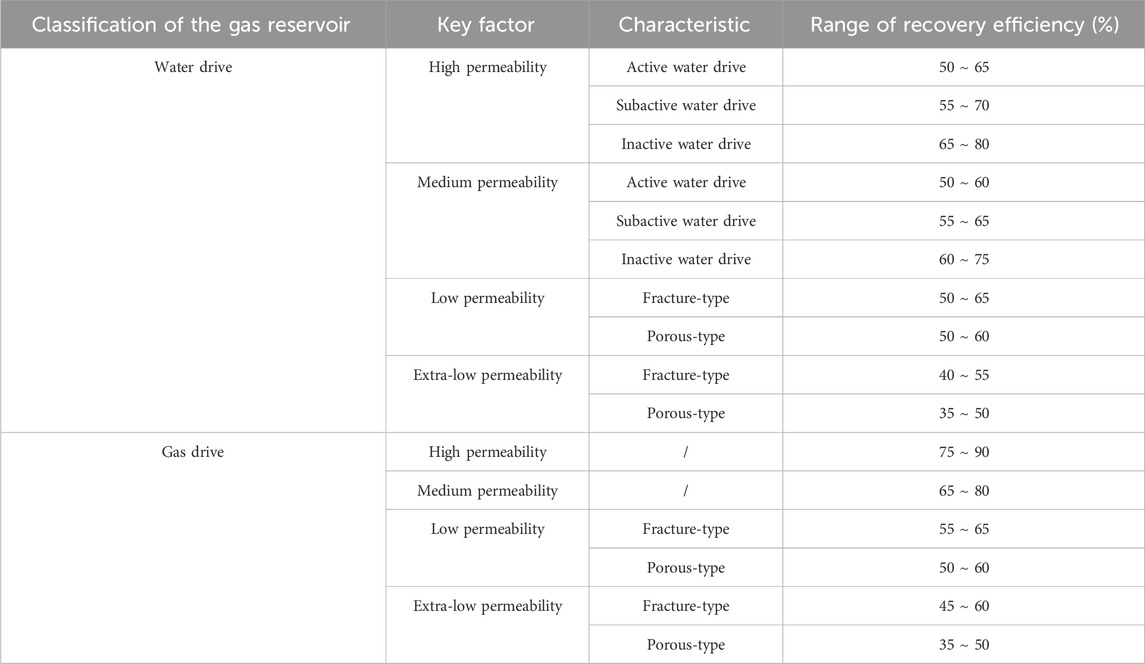
Task: Click 'Subactive water drive' under High permeability
Action: [686, 105]
